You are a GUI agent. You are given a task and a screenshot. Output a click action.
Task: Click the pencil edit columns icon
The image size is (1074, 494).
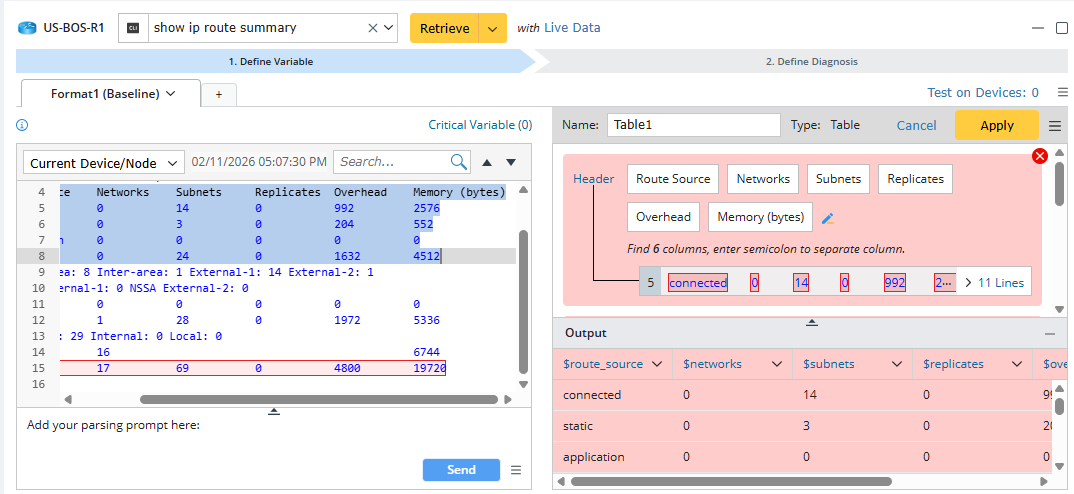click(x=827, y=218)
